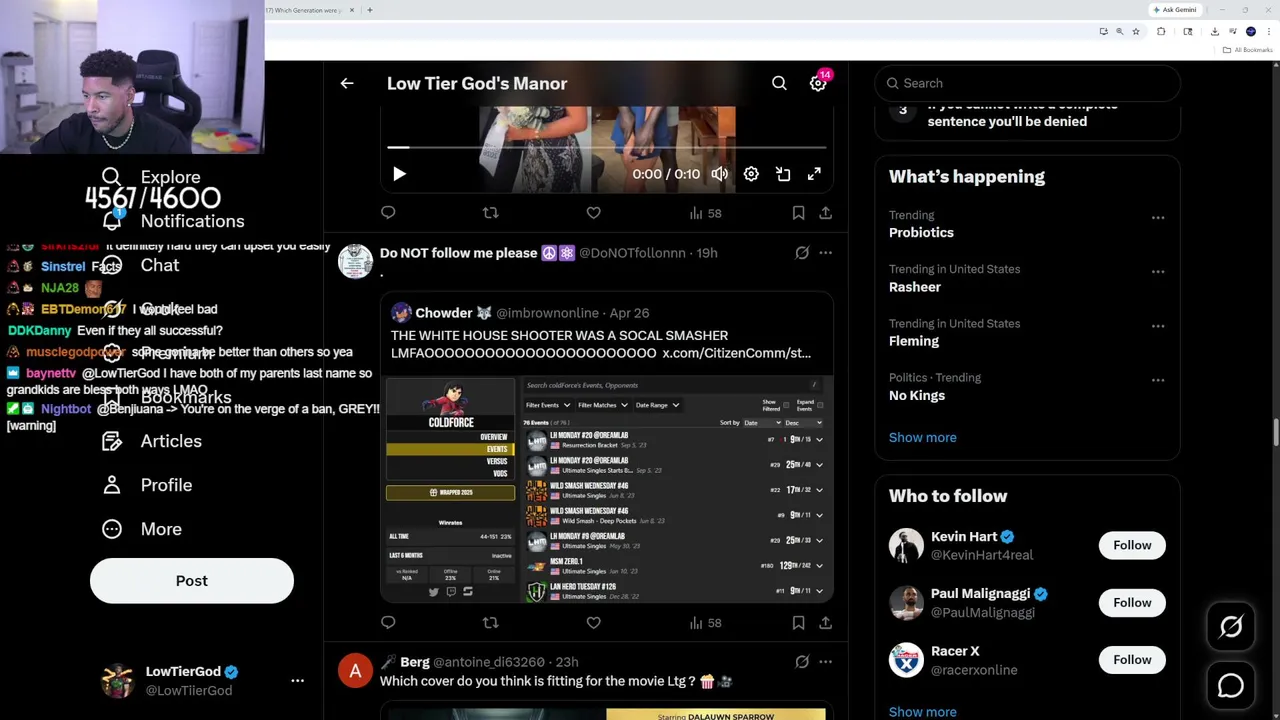Open Chowder's quoted post author name
This screenshot has height=720, width=1280.
(444, 313)
